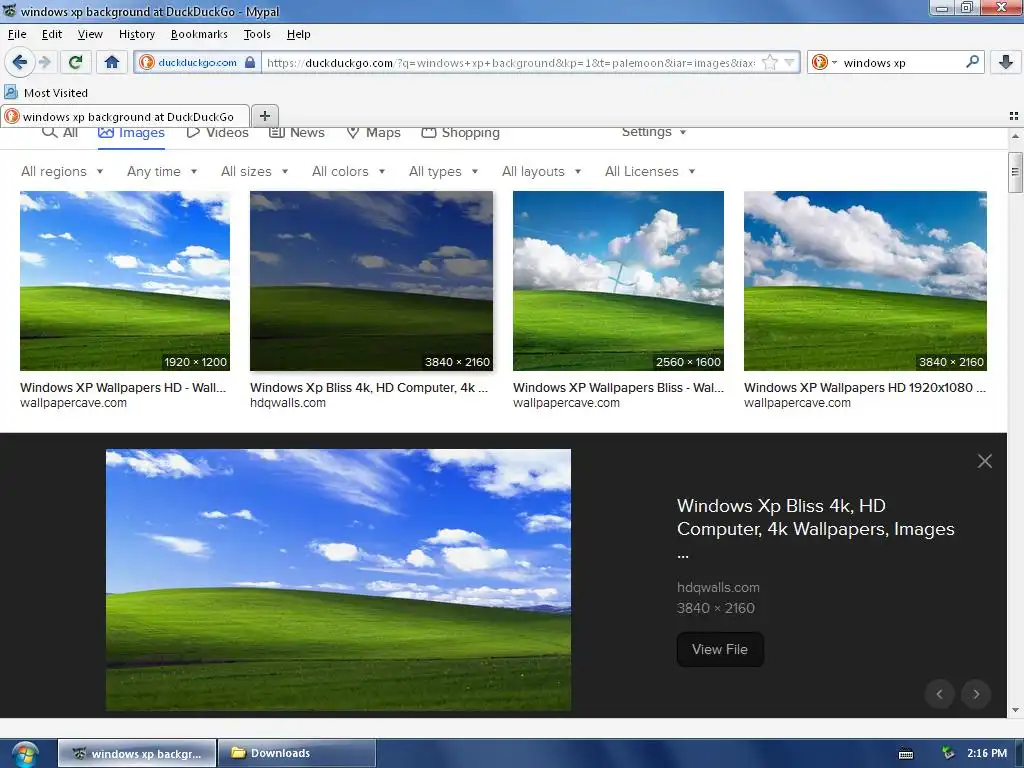Viewport: 1024px width, 768px height.
Task: Go to the Home page icon
Action: pyautogui.click(x=112, y=63)
